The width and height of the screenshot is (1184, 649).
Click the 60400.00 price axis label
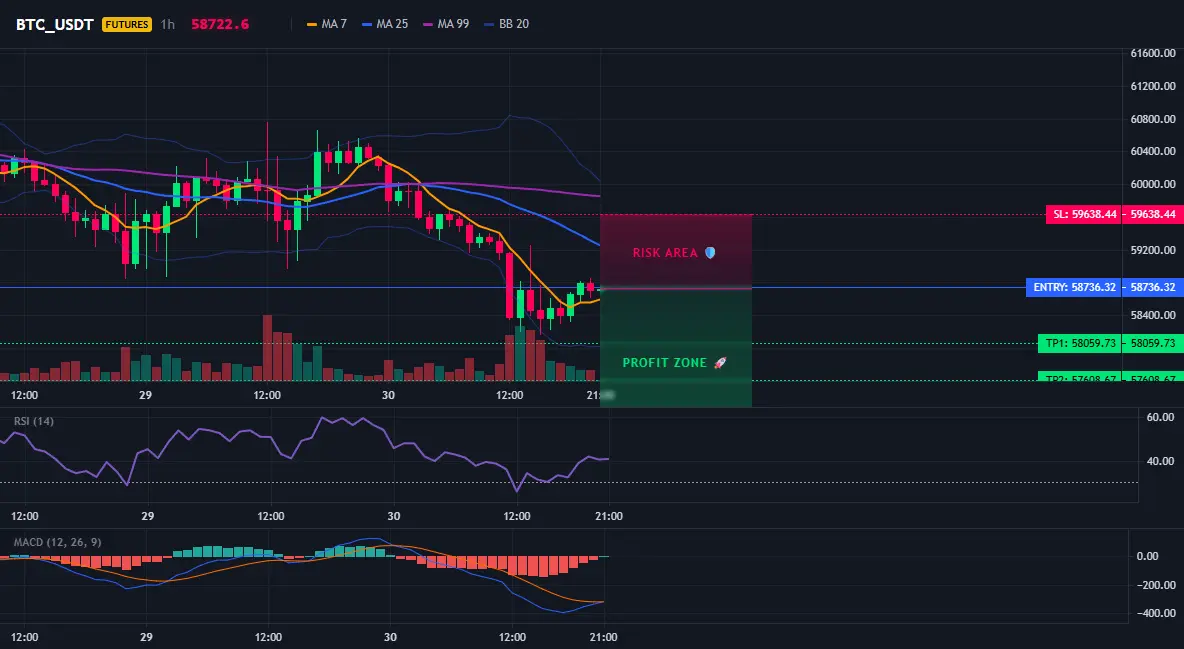tap(1153, 151)
